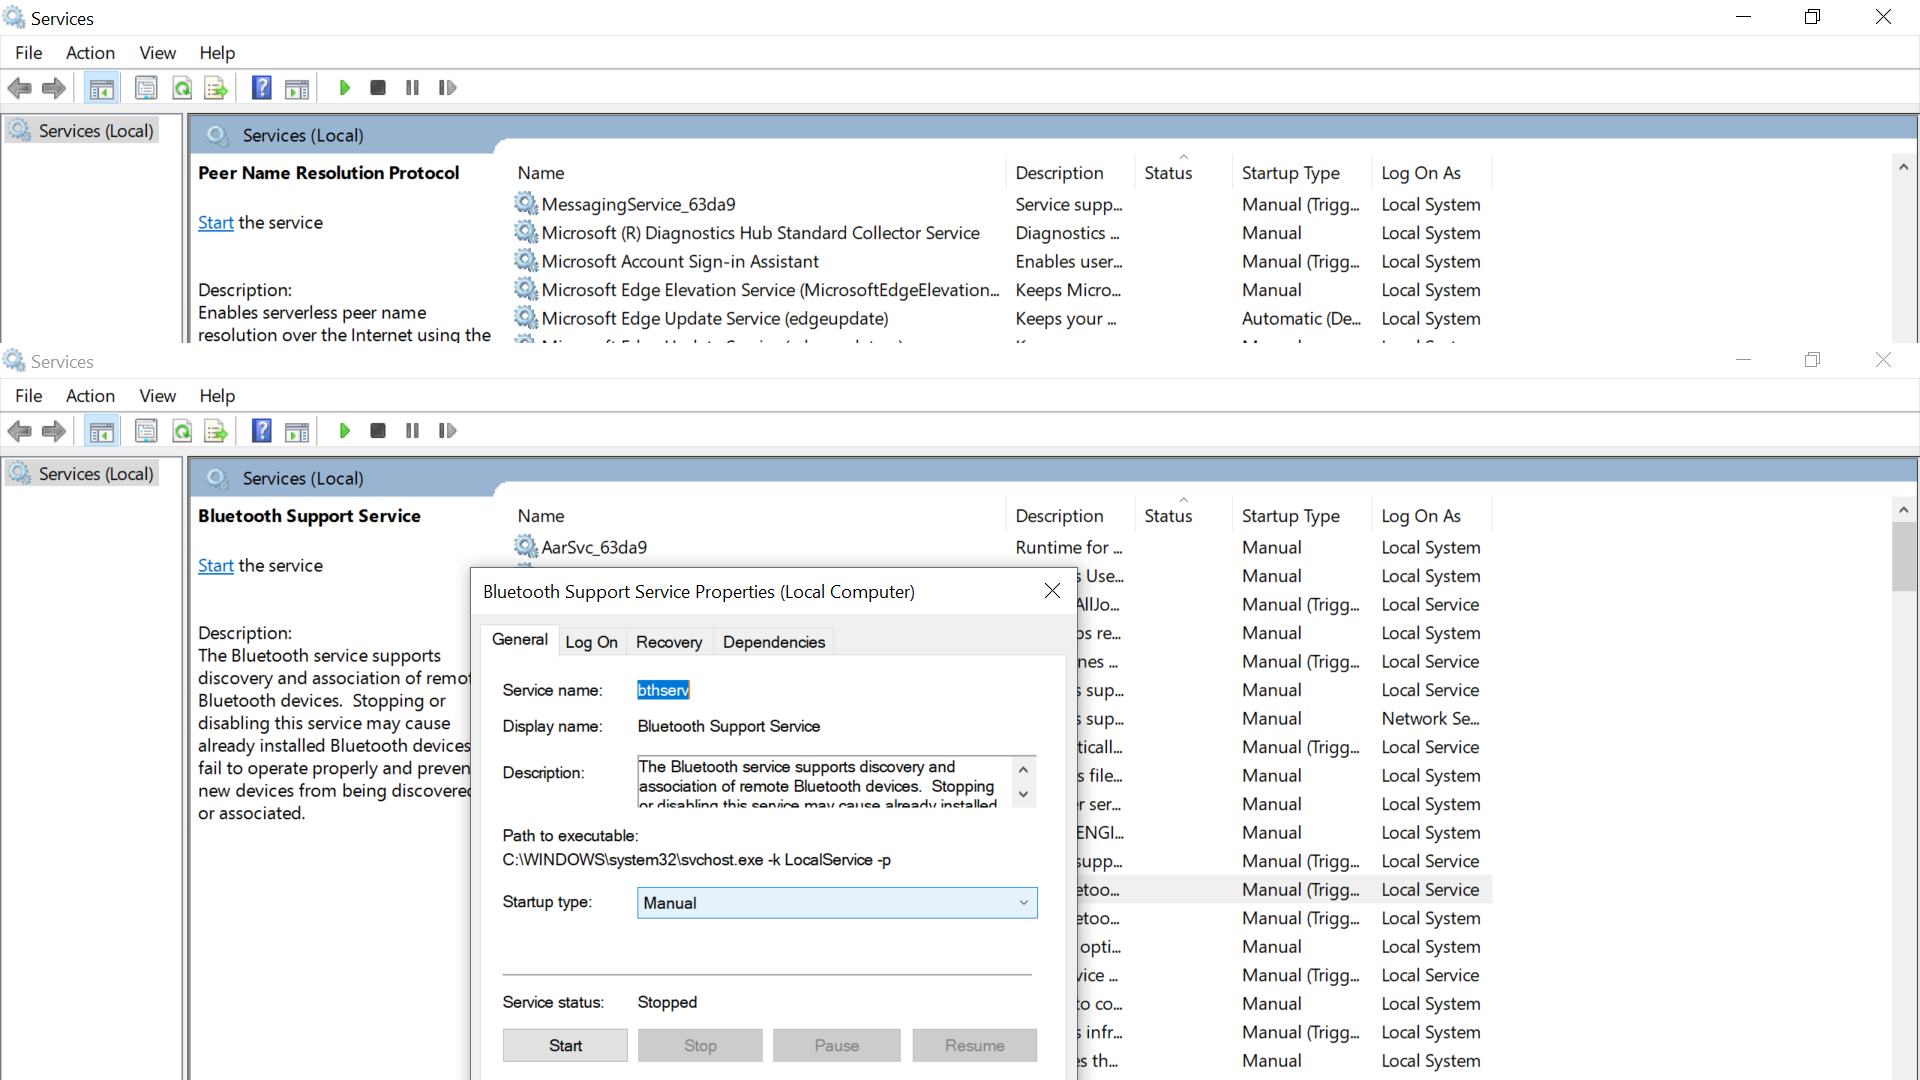Click Properties icon in lower window toolbar
1920x1080 pixels.
[146, 431]
